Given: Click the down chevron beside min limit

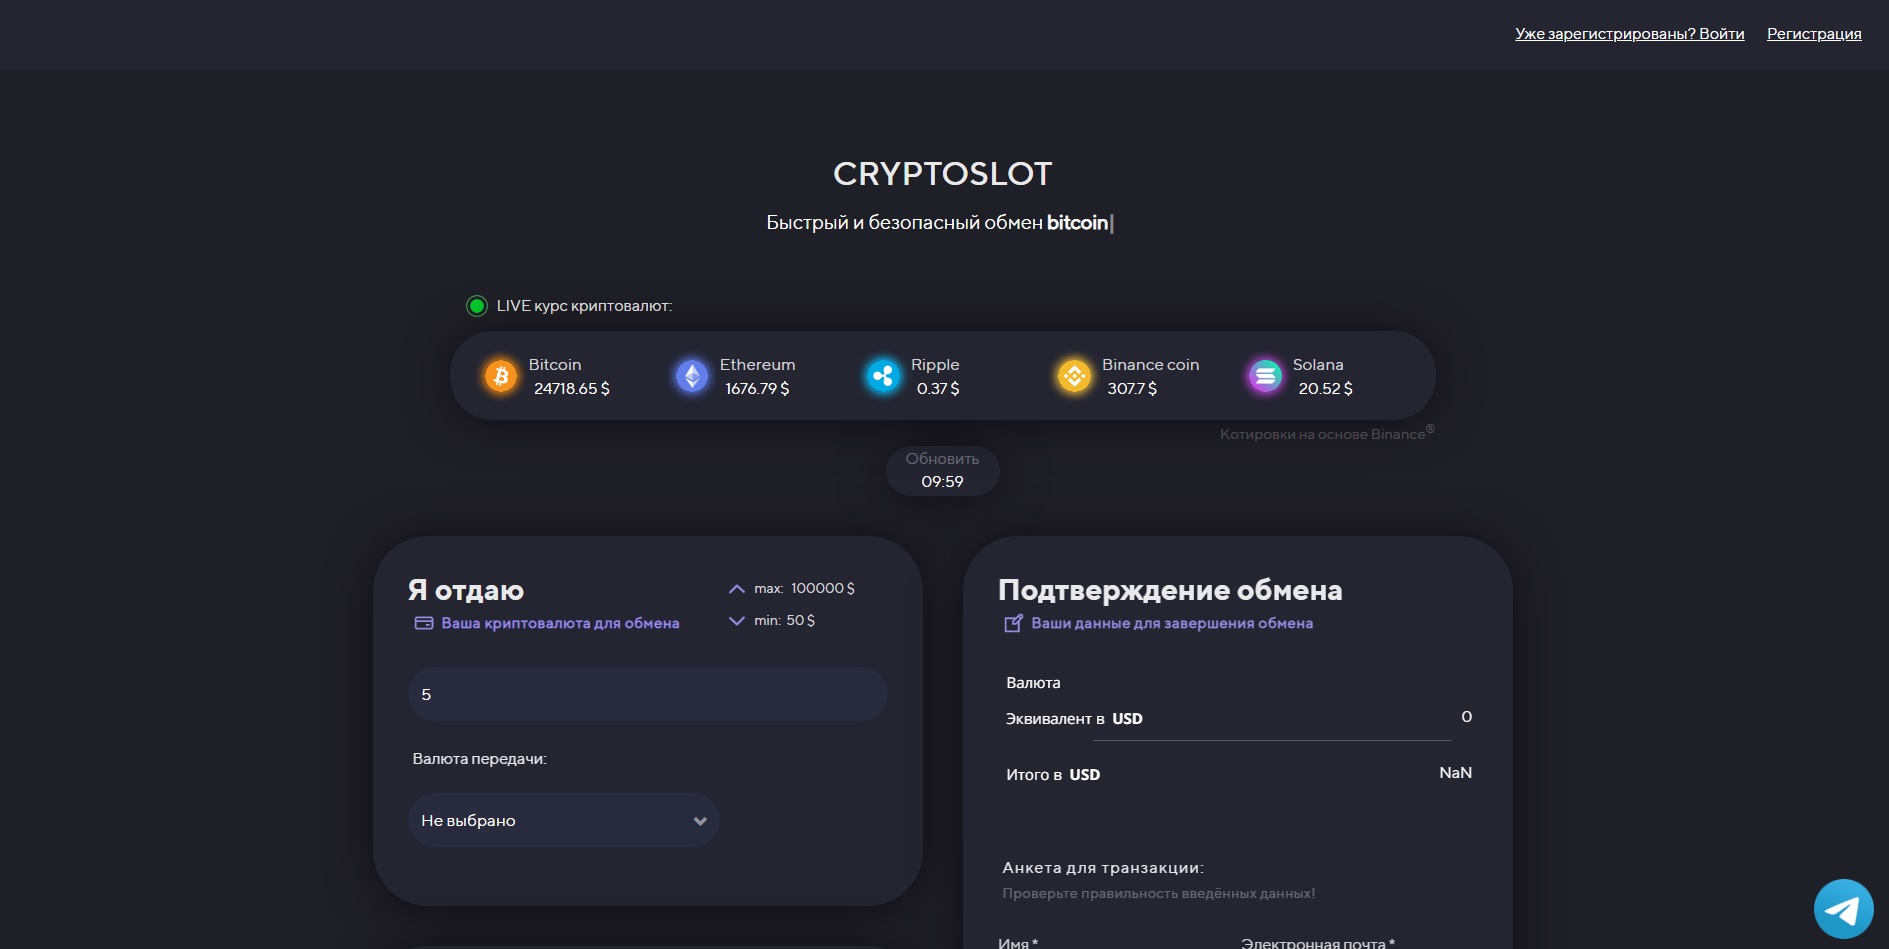Looking at the screenshot, I should [737, 621].
